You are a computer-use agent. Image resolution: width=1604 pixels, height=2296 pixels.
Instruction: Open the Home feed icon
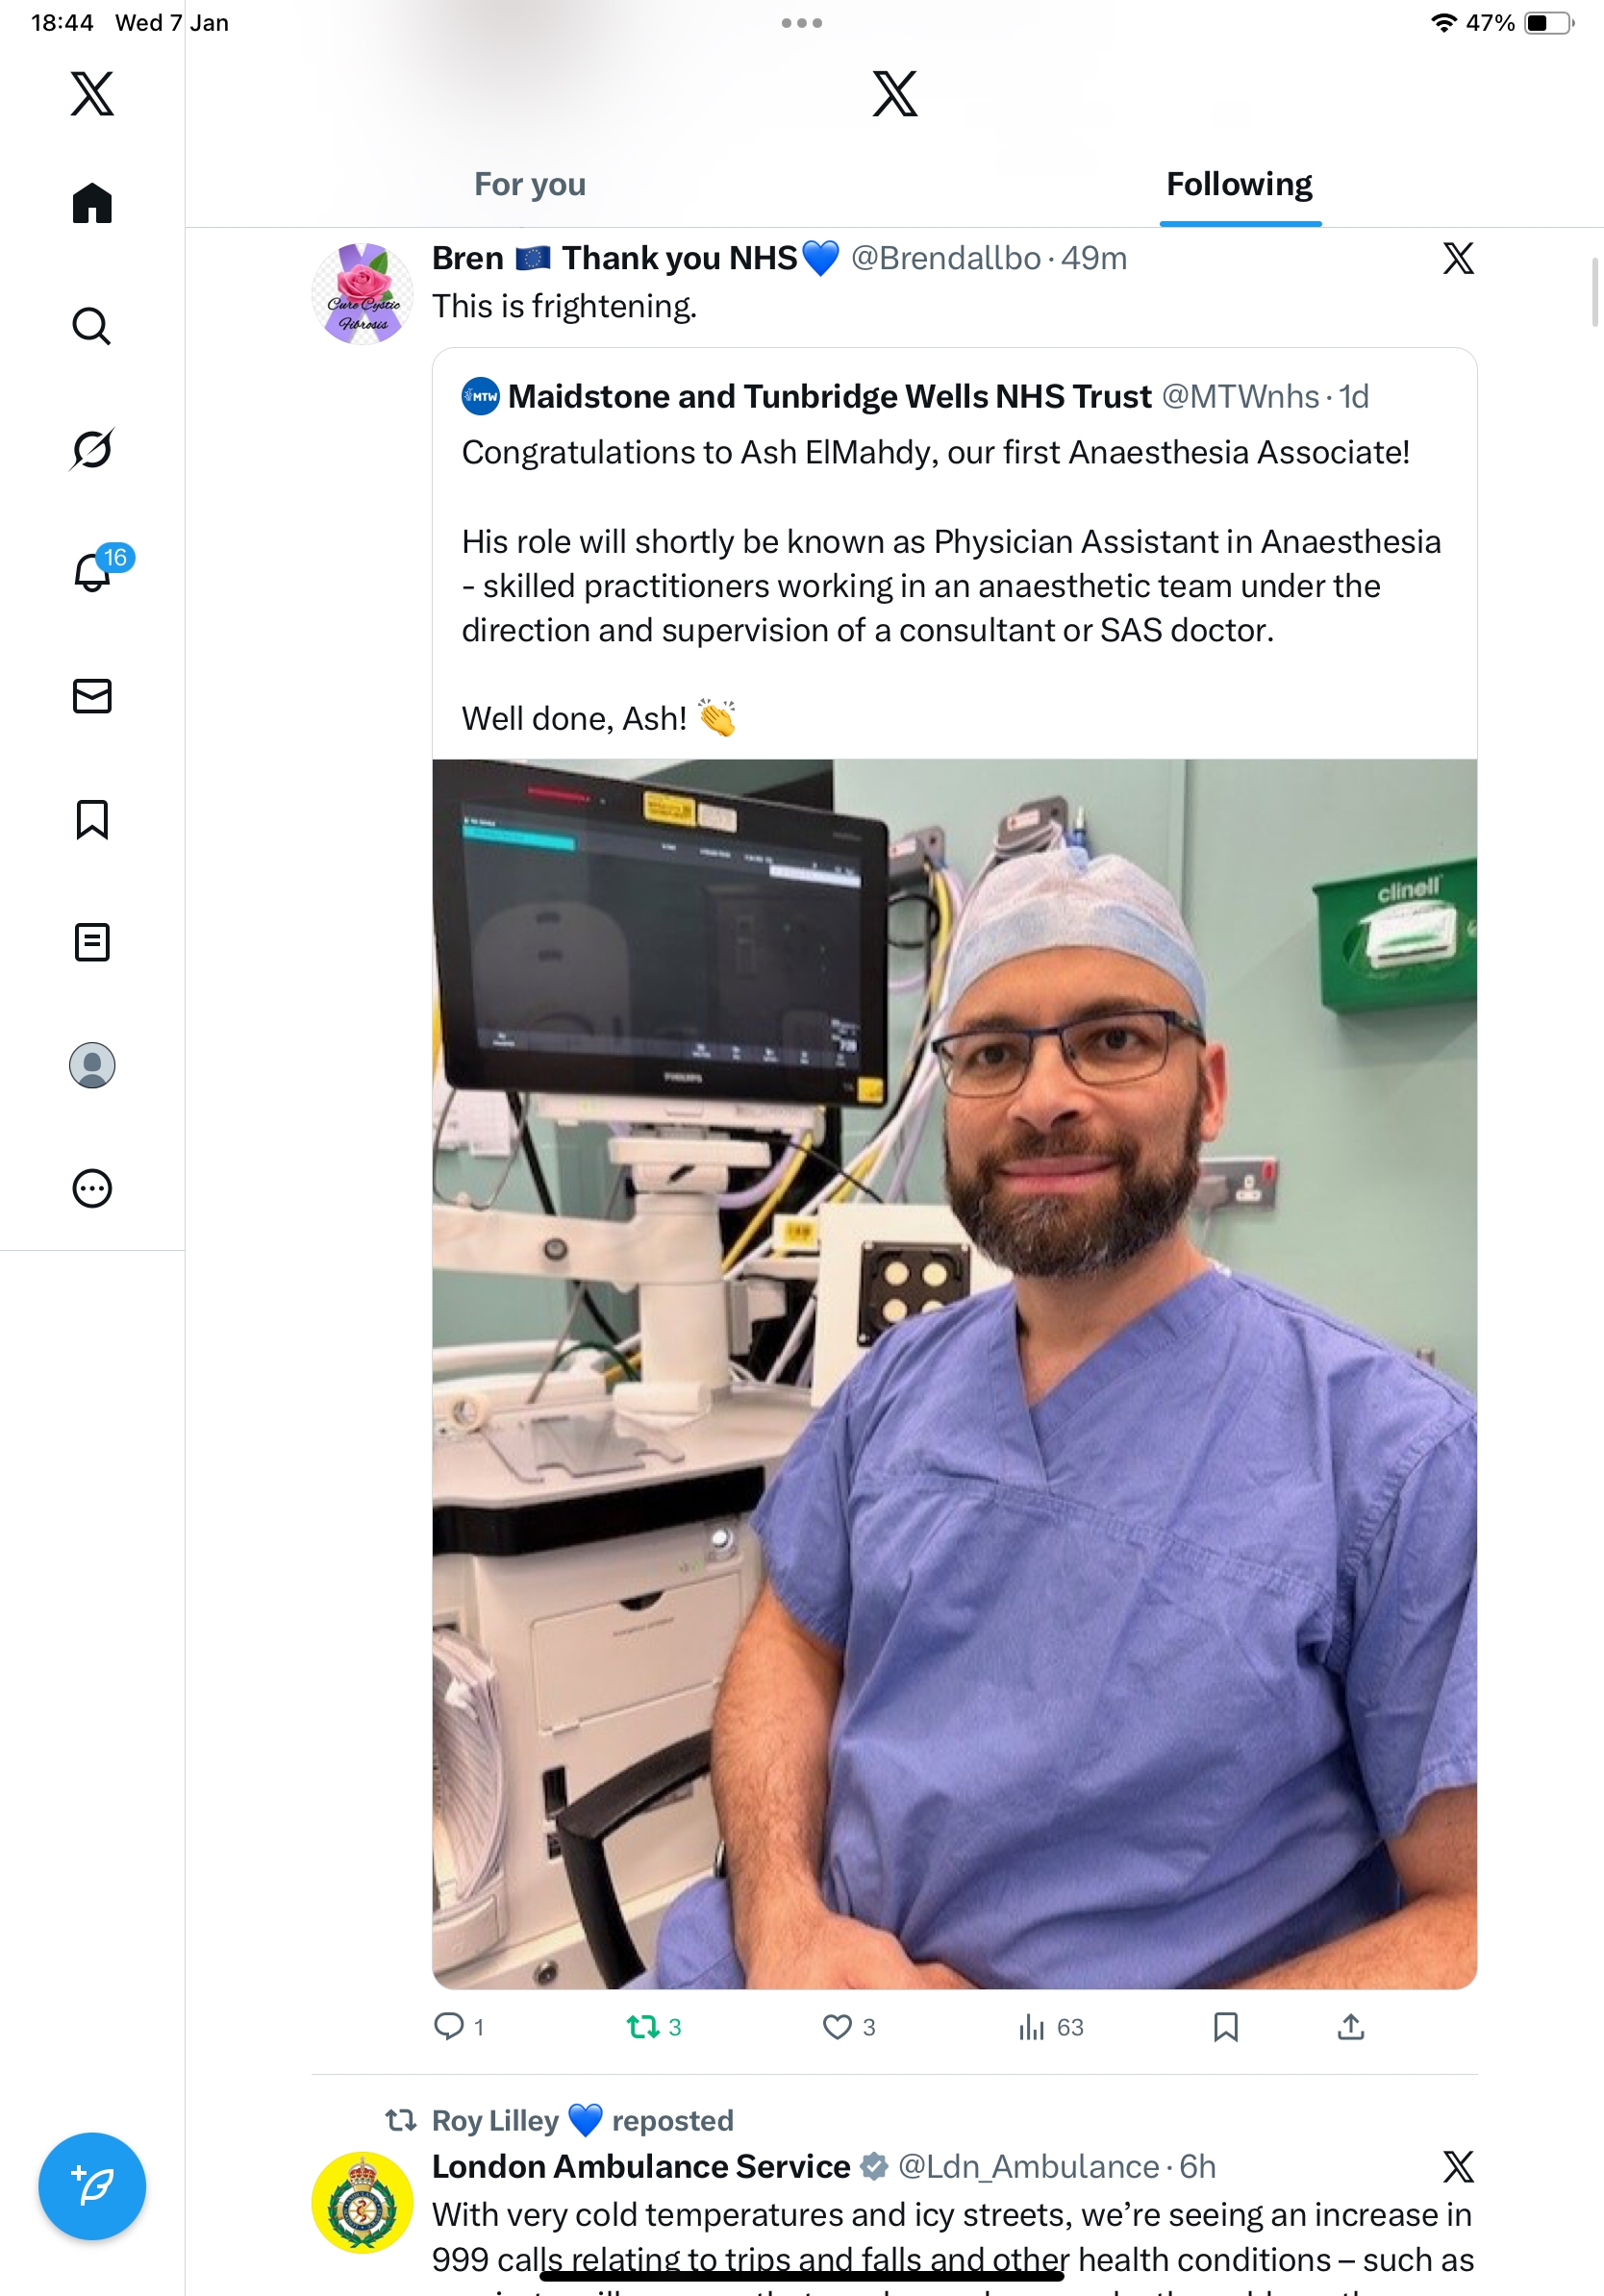[92, 203]
